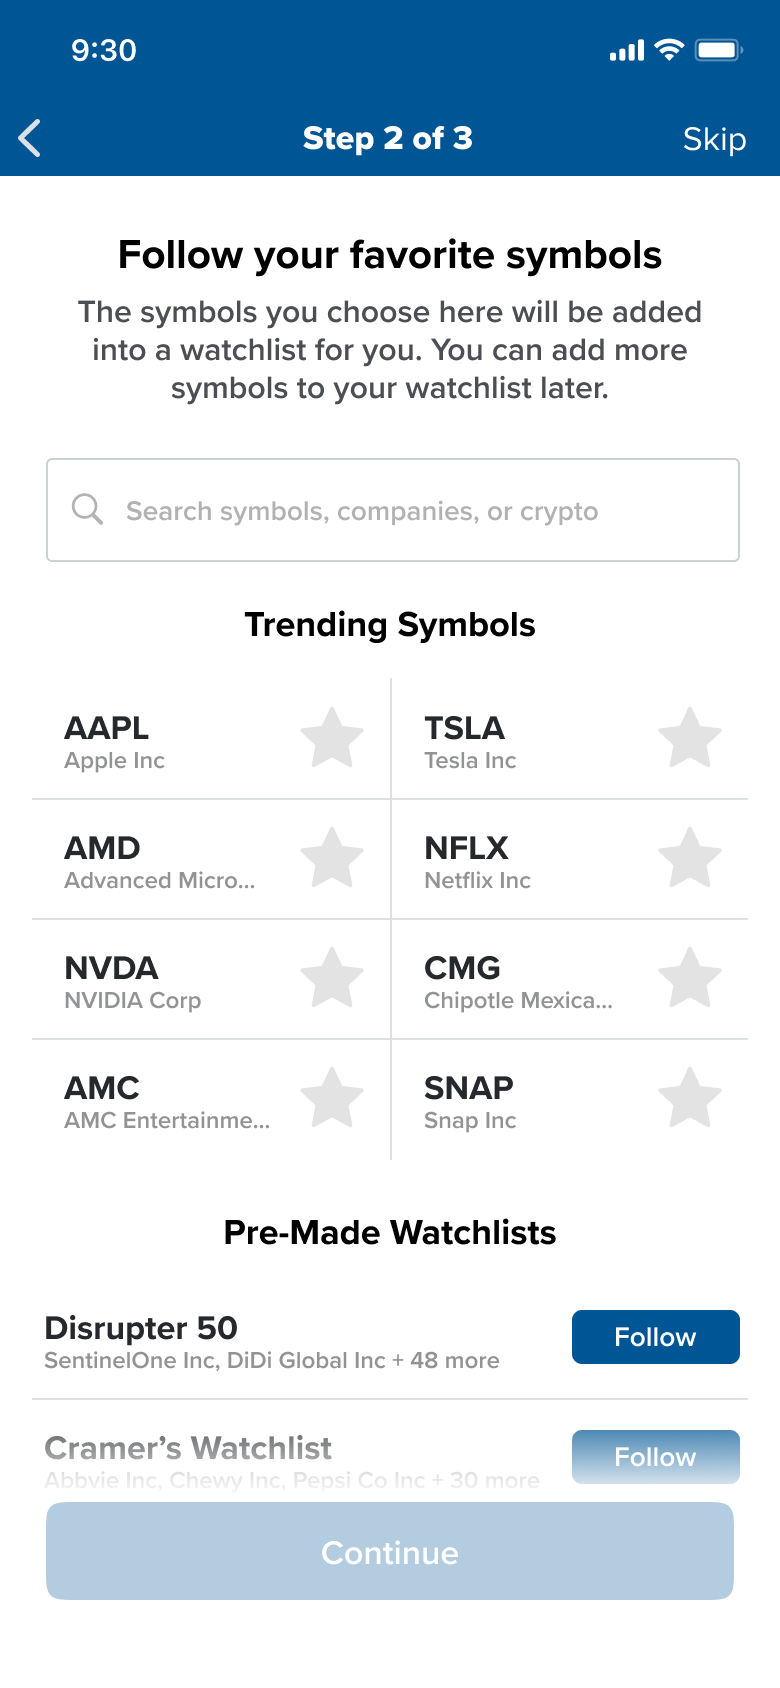
Task: Add NVDA via its star icon
Action: coord(332,979)
